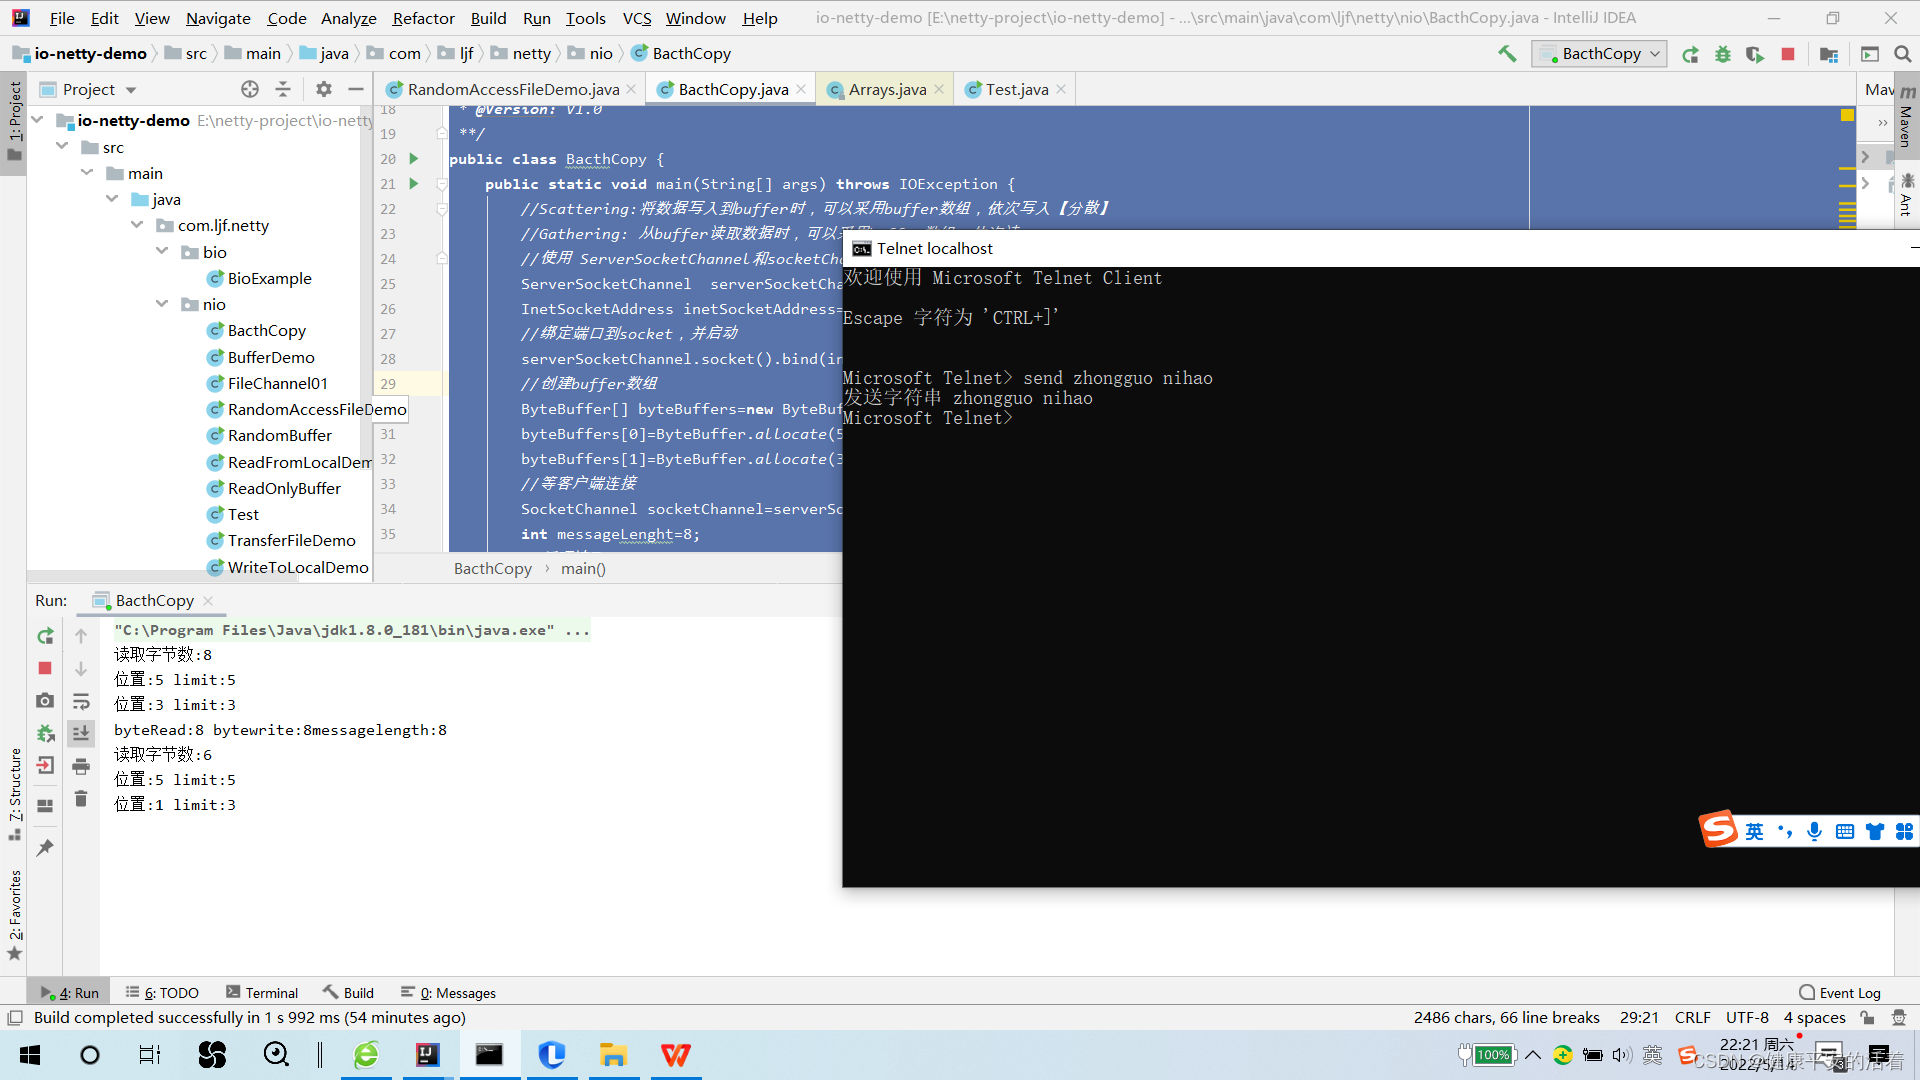Switch to the Arrays.java editor tab

click(886, 89)
